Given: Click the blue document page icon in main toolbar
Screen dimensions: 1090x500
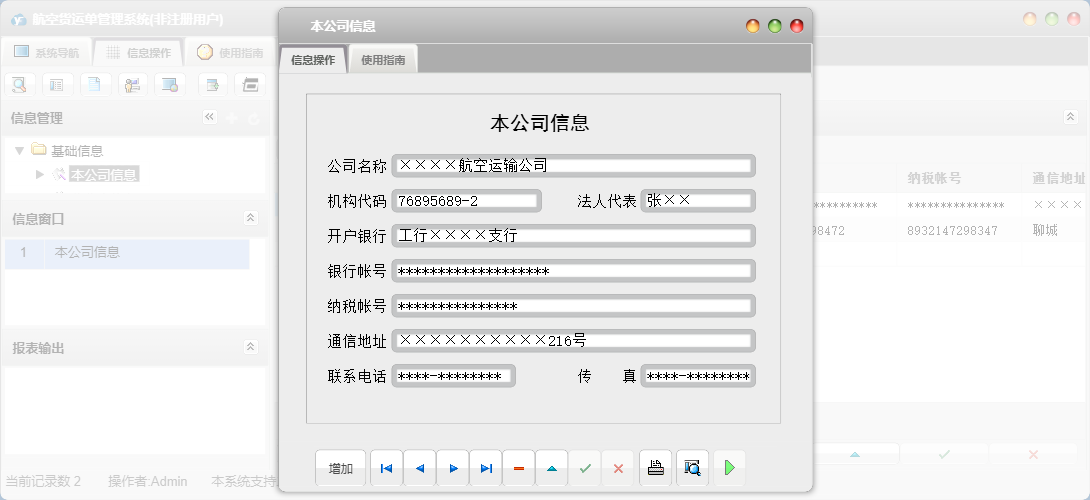Looking at the screenshot, I should 95,85.
